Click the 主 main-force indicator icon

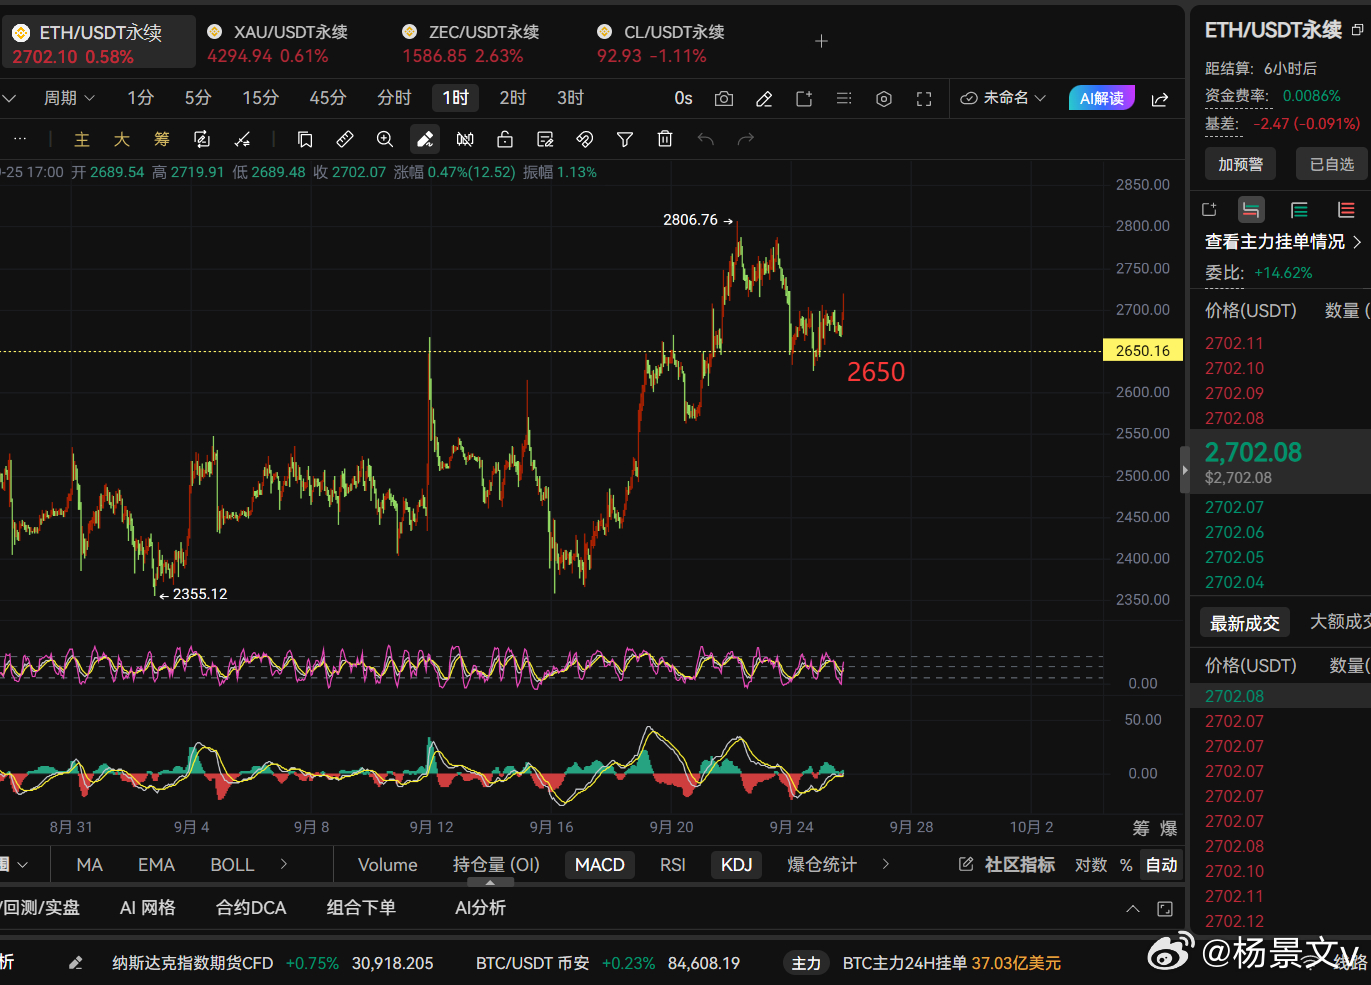coord(82,140)
